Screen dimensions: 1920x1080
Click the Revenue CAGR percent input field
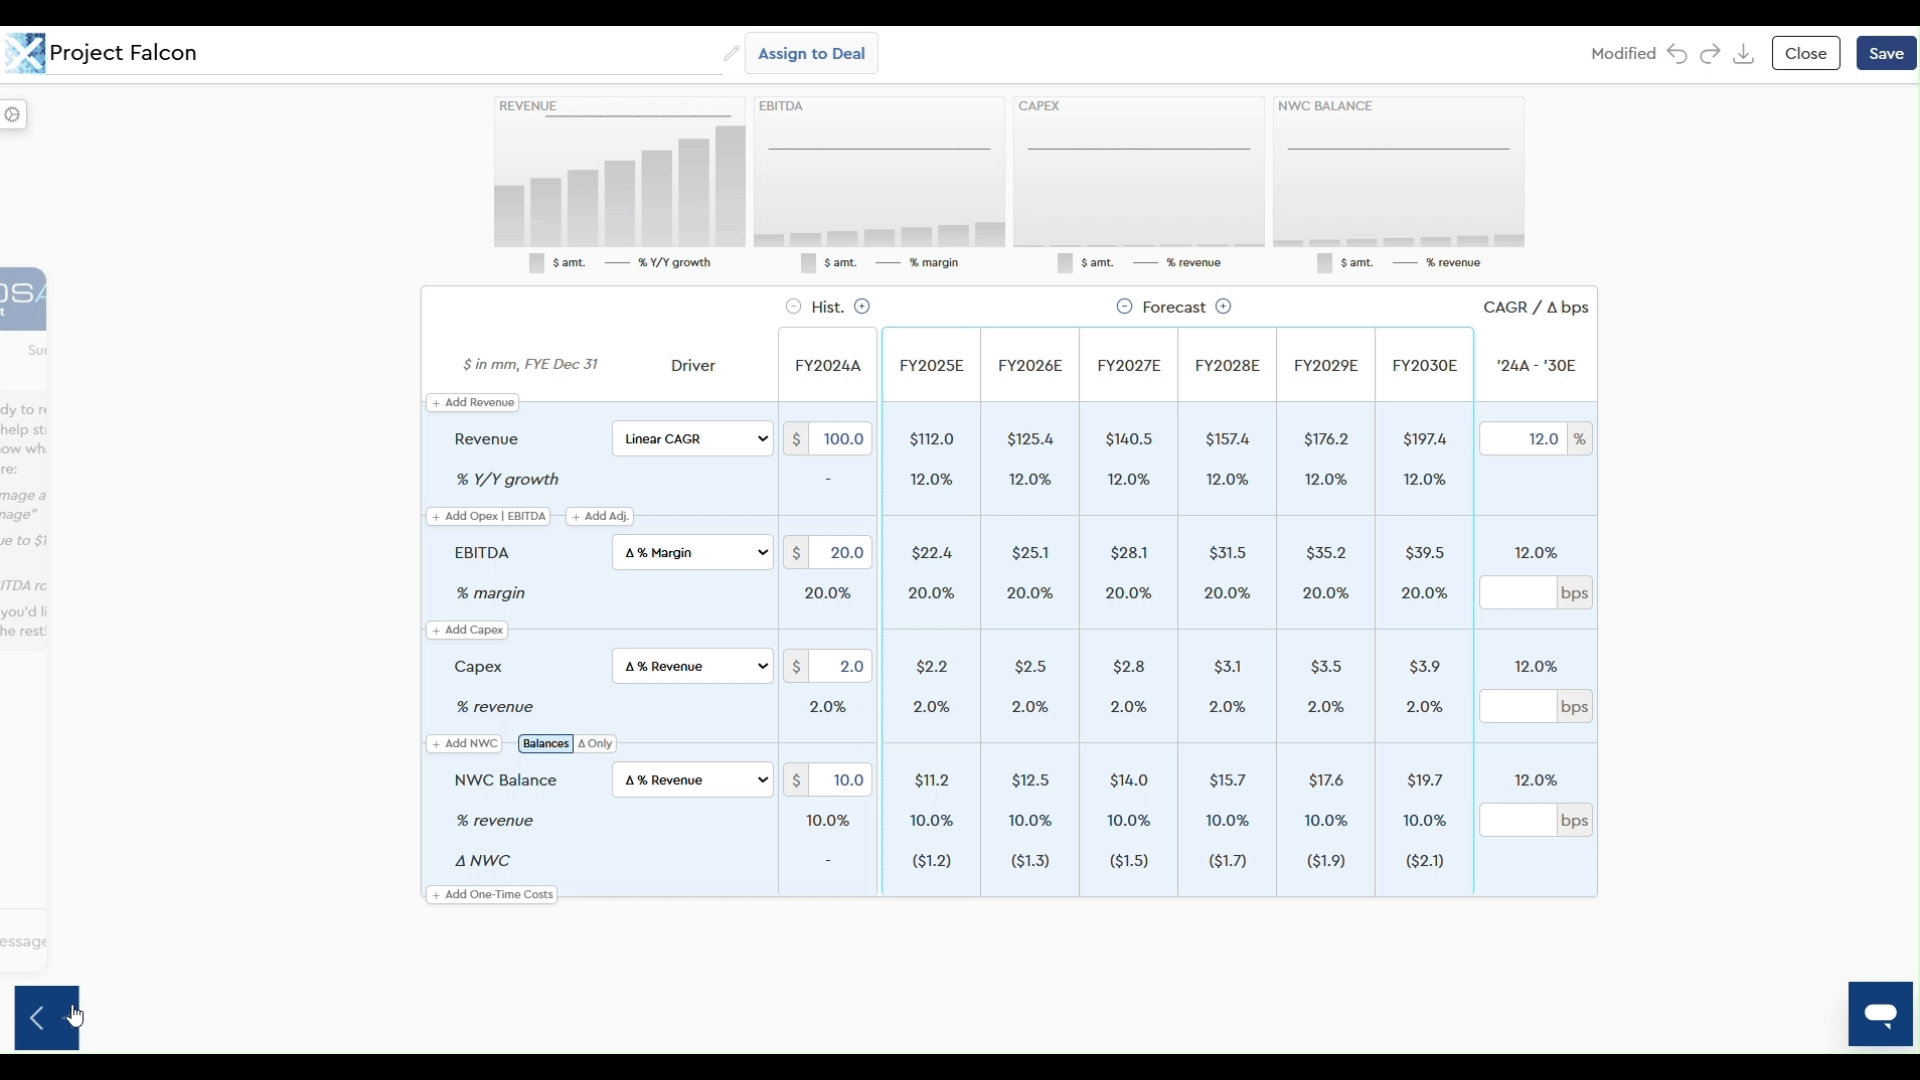[x=1522, y=439]
